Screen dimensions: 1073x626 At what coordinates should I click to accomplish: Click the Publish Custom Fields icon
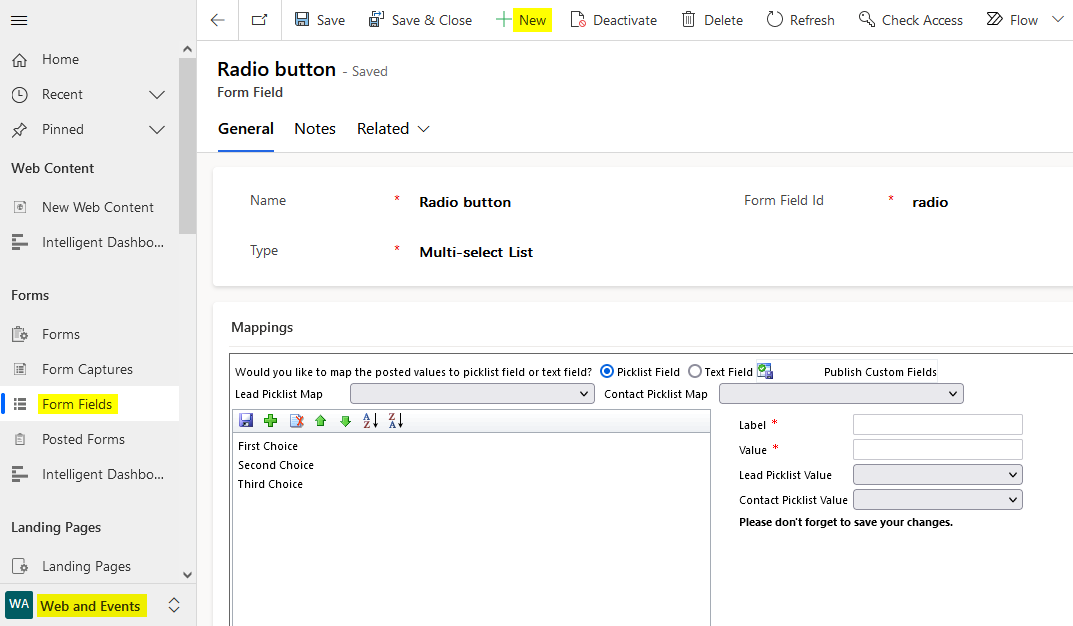pos(765,371)
